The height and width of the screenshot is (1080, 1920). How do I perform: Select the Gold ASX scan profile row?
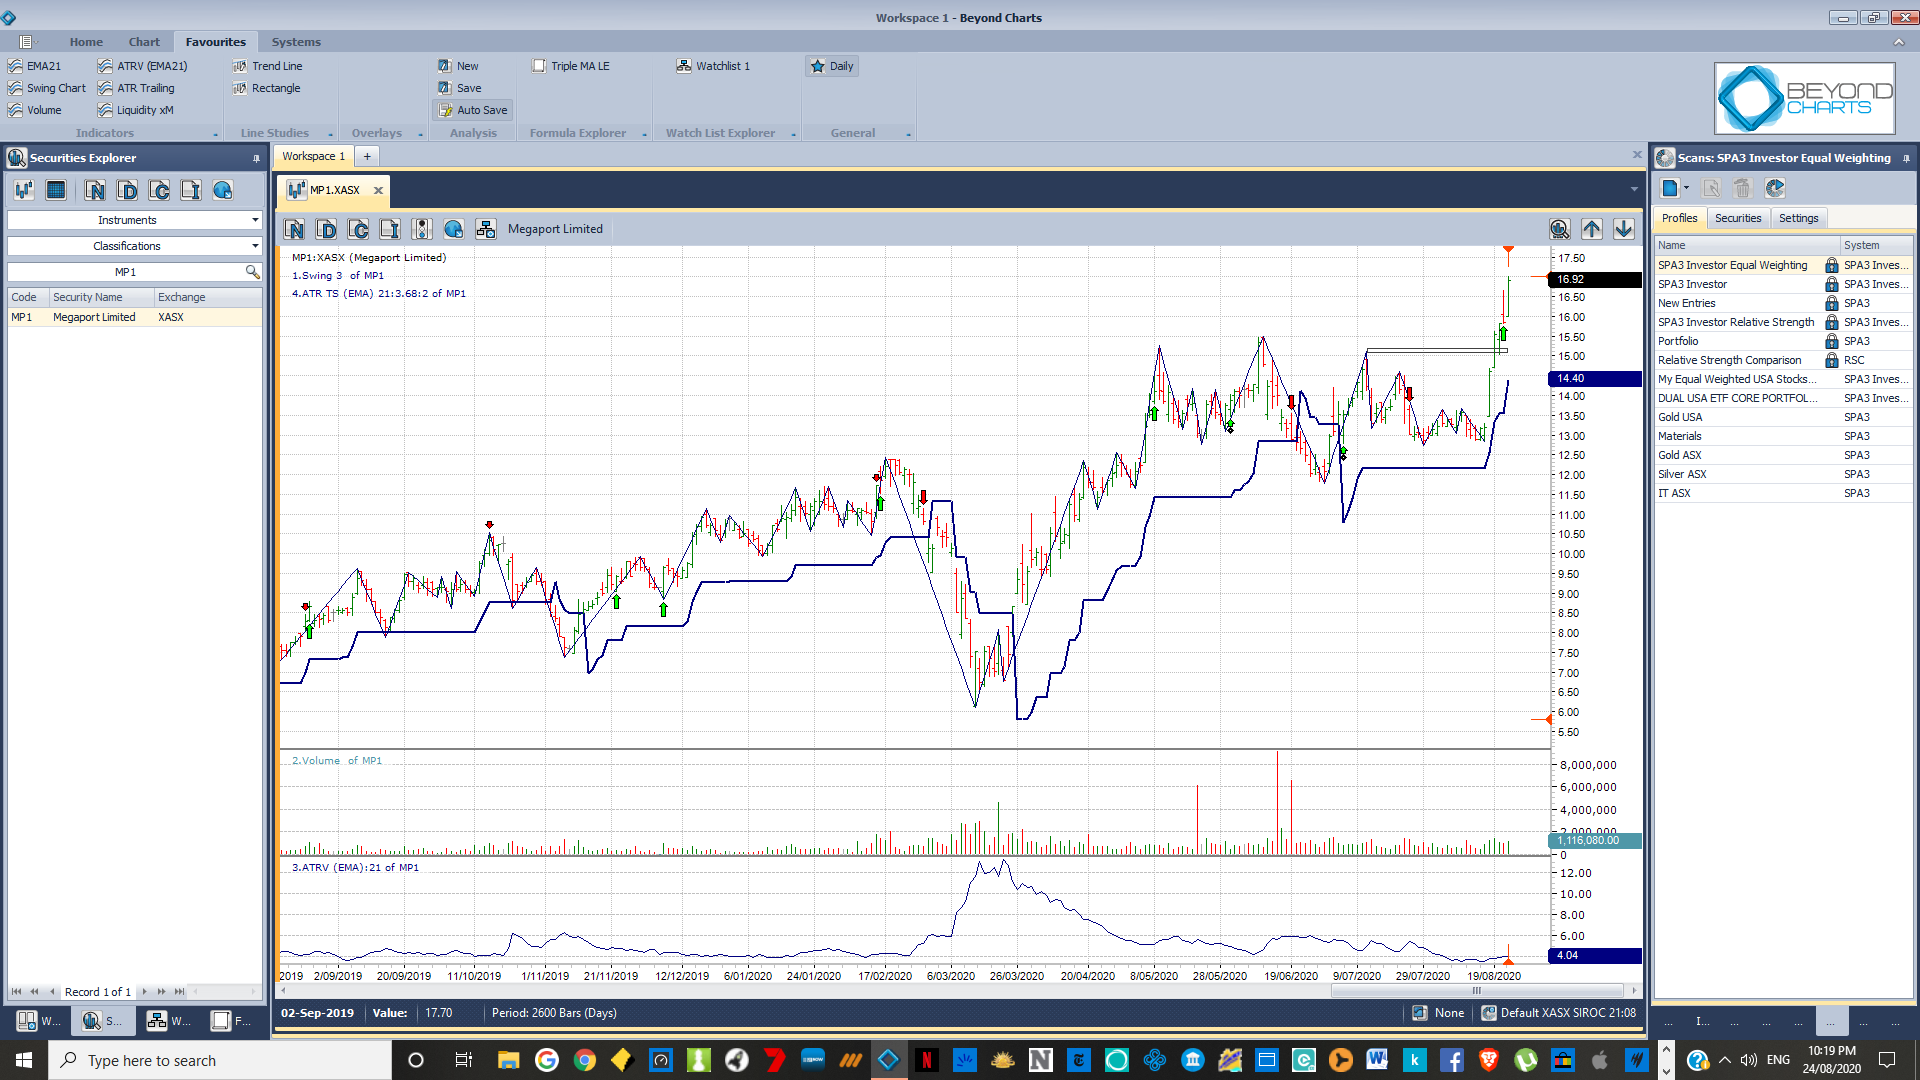1783,455
